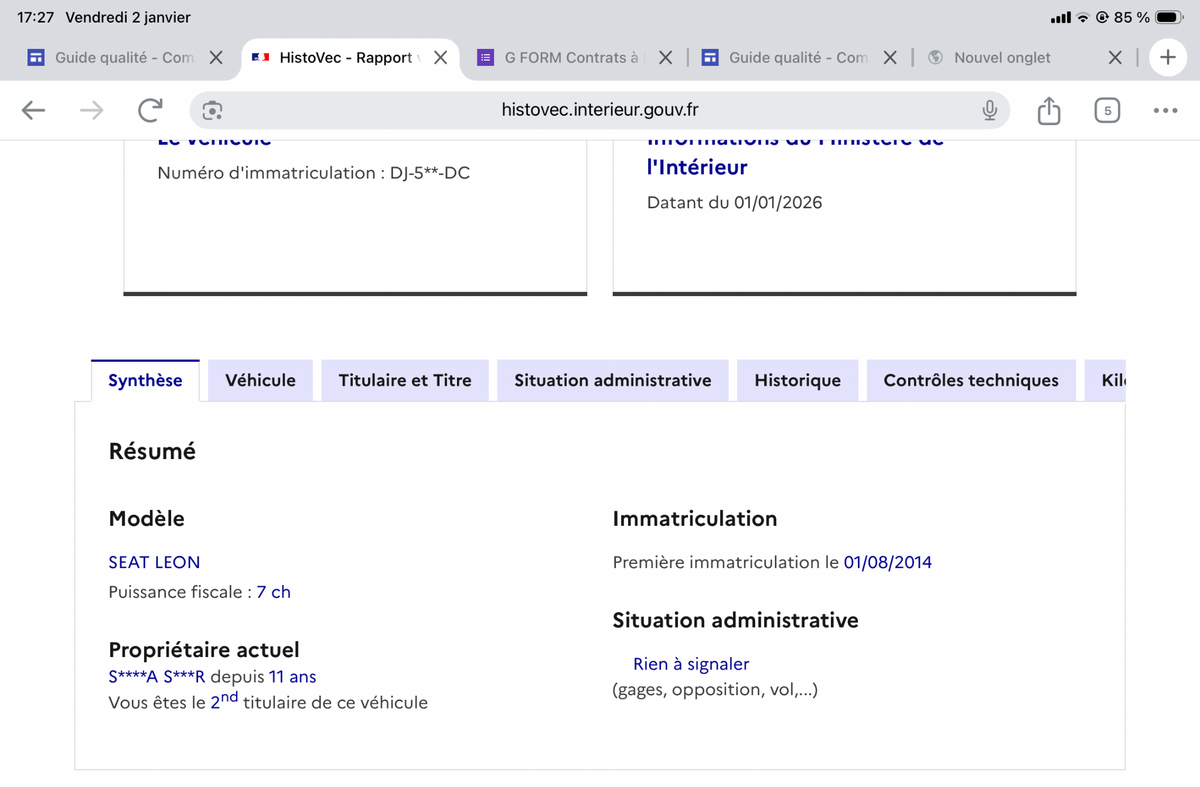This screenshot has width=1200, height=788.
Task: Show the Historique tab
Action: coord(797,381)
